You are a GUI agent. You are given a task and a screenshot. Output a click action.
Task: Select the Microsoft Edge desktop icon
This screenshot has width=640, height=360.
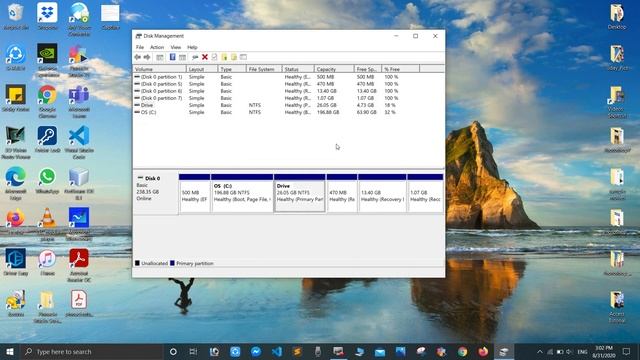click(x=16, y=183)
